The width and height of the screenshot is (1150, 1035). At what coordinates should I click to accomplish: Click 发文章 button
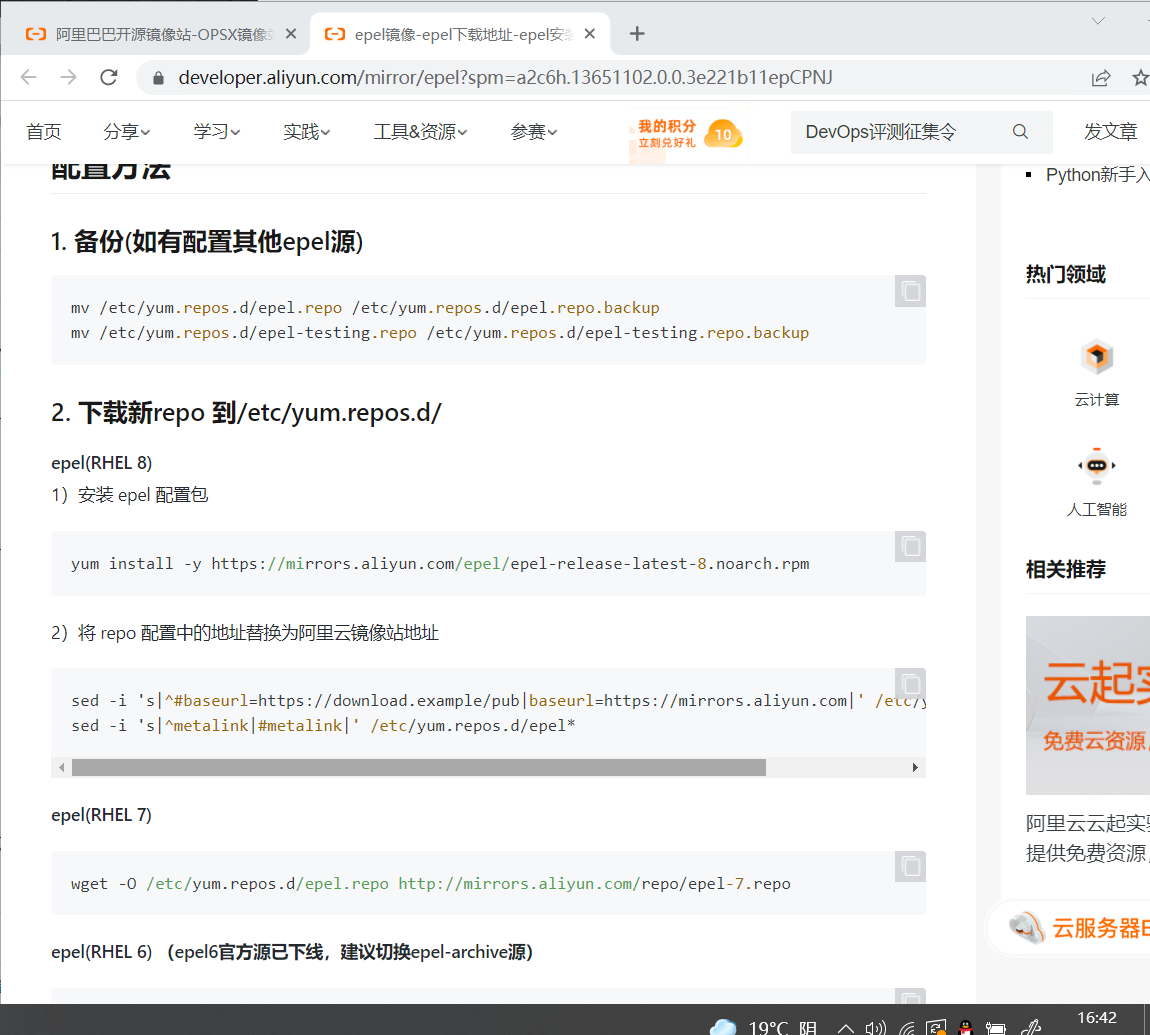[1110, 132]
